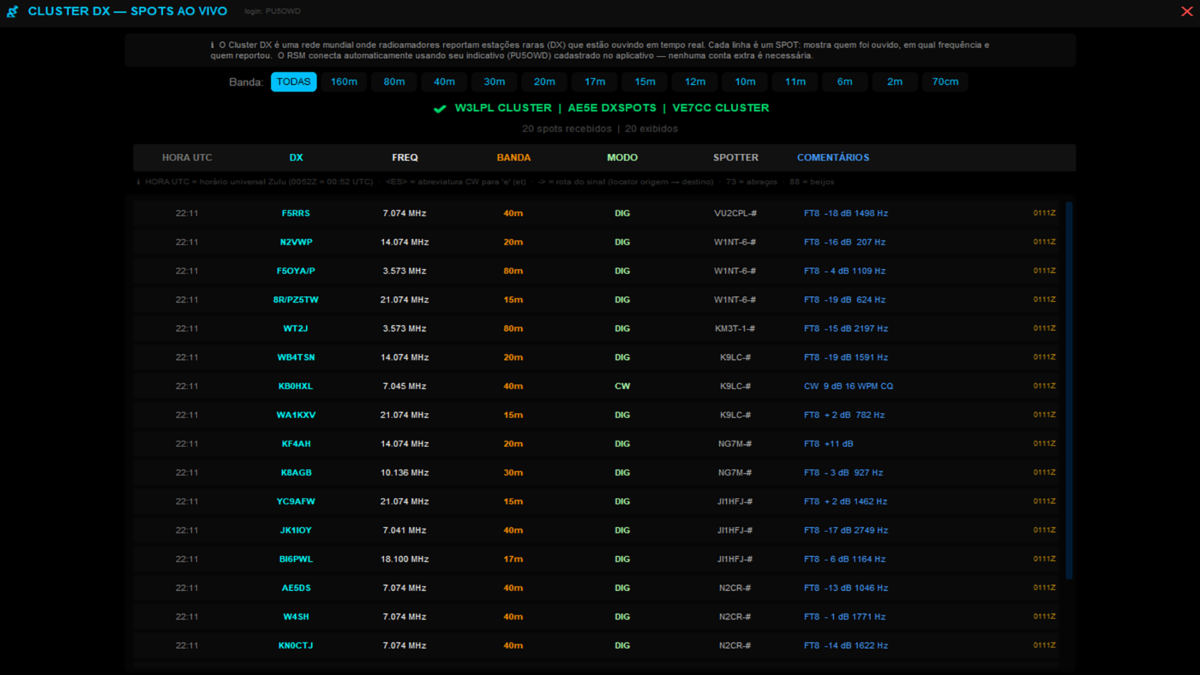Filter spots by the 40m band
This screenshot has height=675, width=1200.
[x=444, y=82]
